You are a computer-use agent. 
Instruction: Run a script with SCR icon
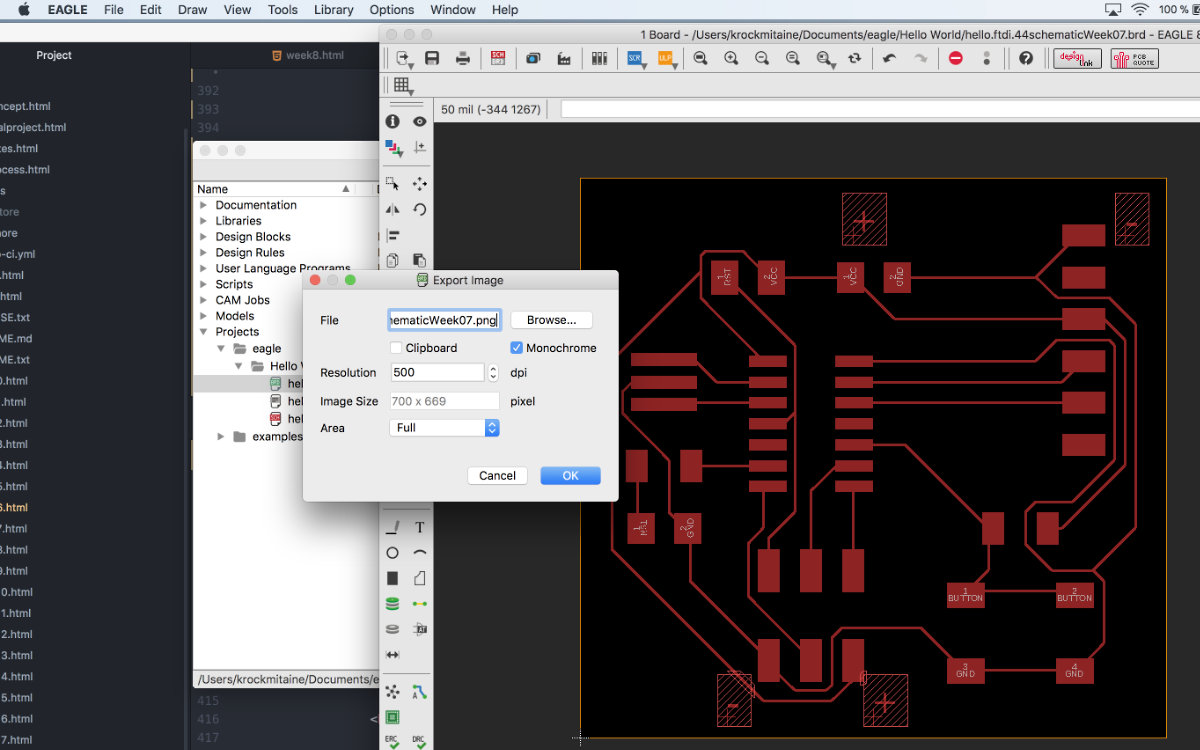635,58
